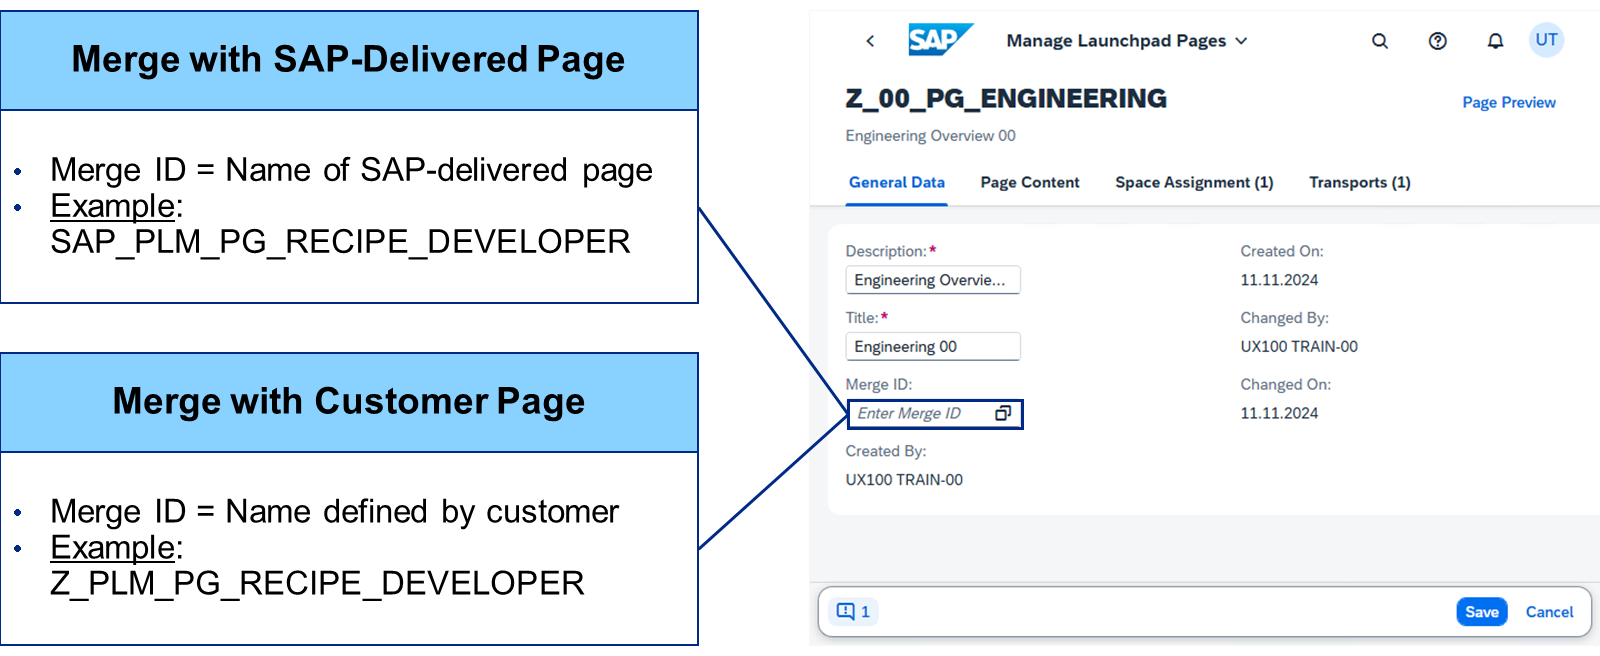Click the Description input field

point(933,280)
